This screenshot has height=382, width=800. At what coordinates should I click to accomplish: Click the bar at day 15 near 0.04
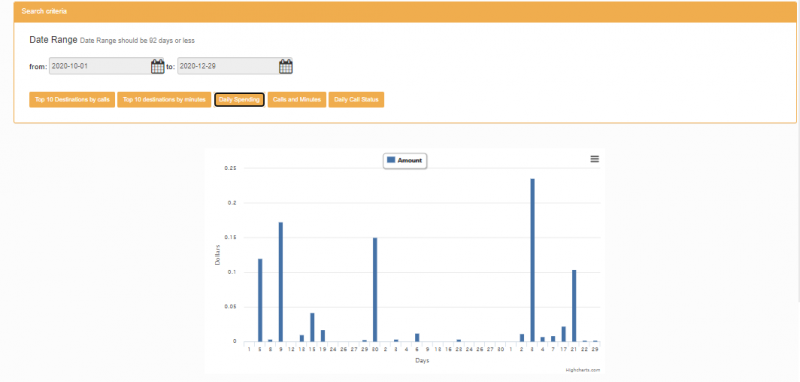(x=312, y=327)
